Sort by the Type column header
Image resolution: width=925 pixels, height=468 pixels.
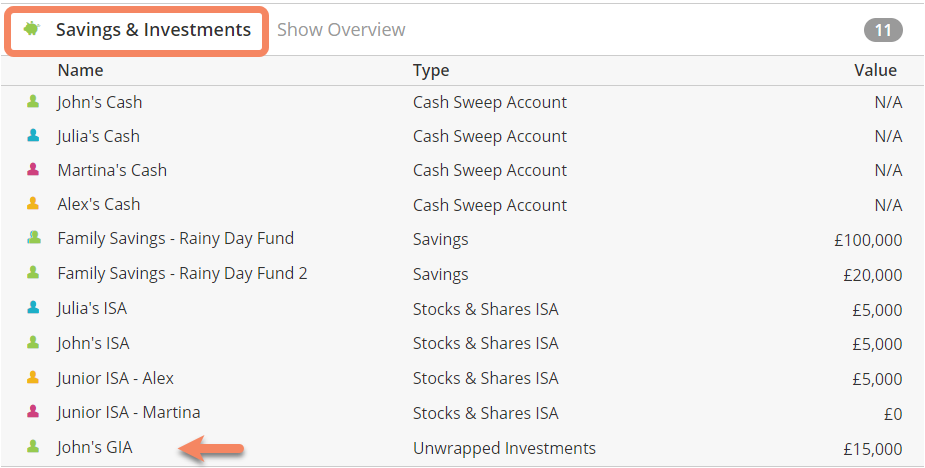click(x=431, y=71)
